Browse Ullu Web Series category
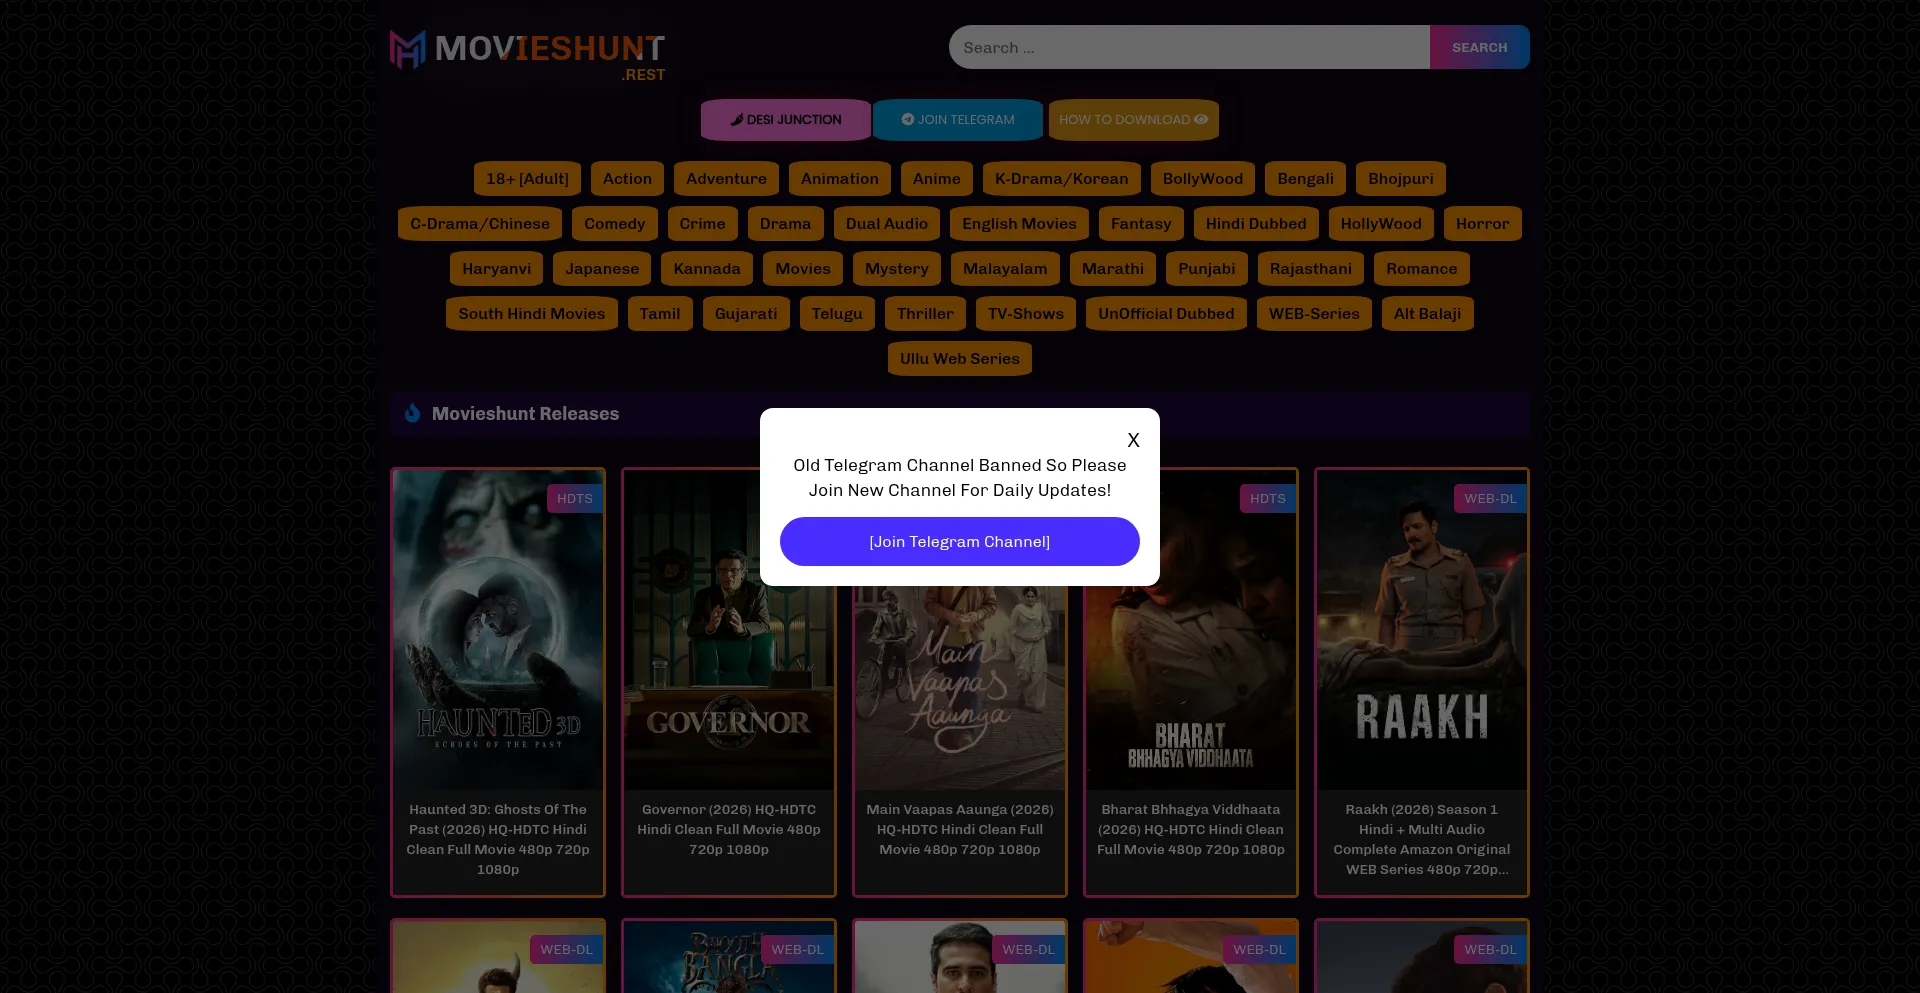 960,359
